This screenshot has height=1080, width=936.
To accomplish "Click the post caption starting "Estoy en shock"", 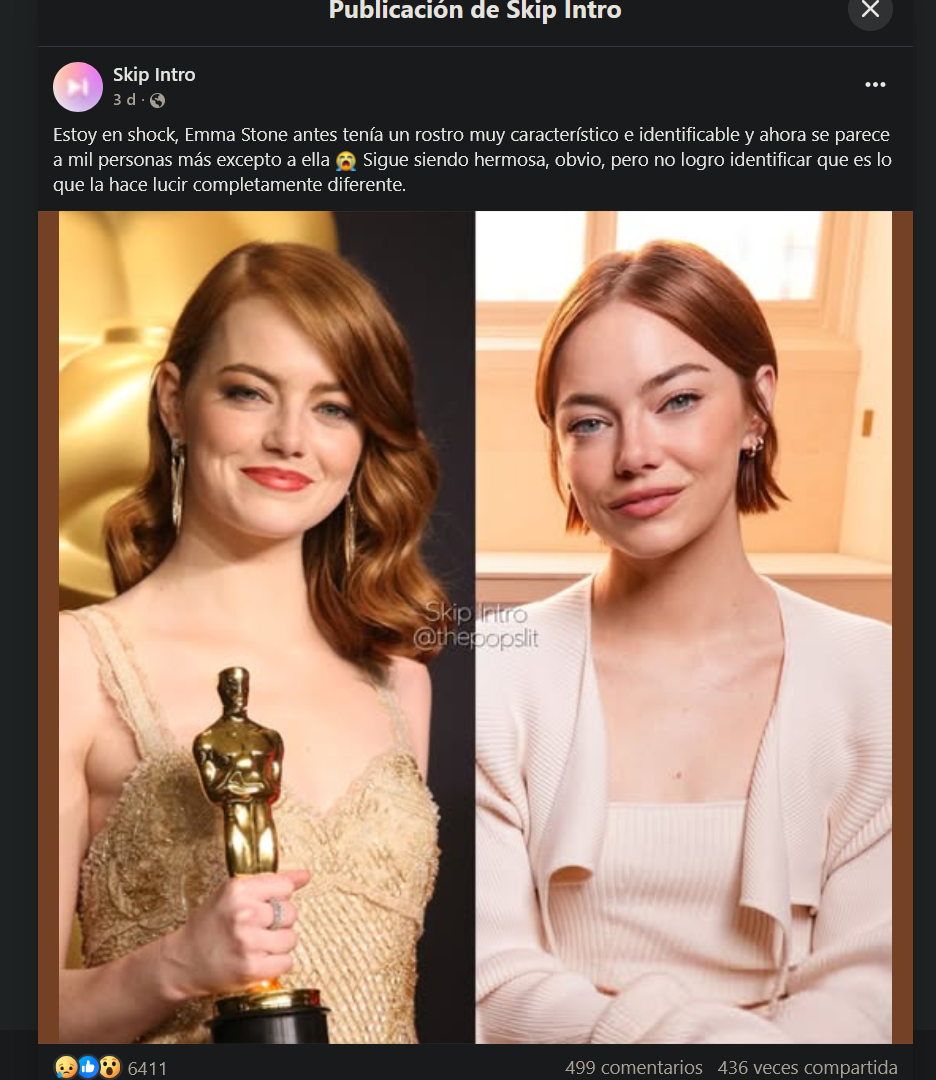I will coord(470,160).
